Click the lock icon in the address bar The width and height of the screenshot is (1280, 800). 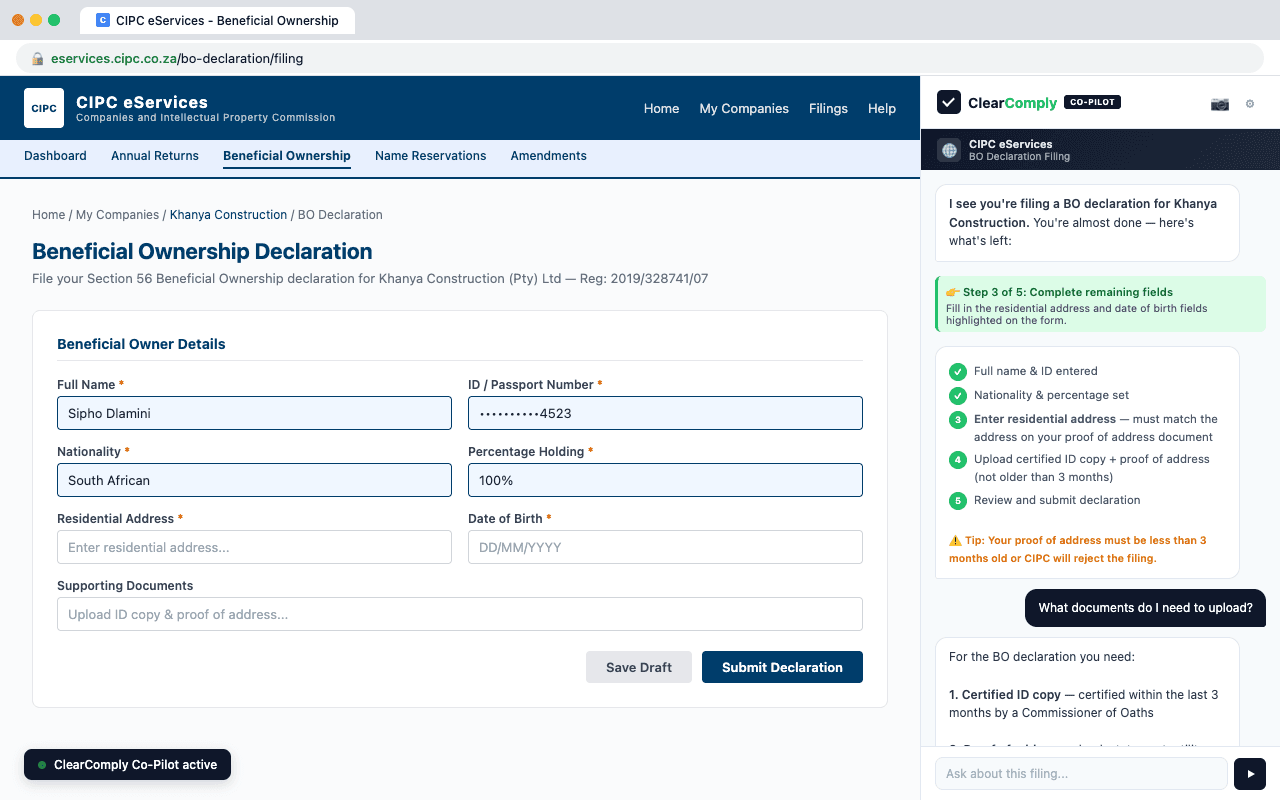coord(38,59)
